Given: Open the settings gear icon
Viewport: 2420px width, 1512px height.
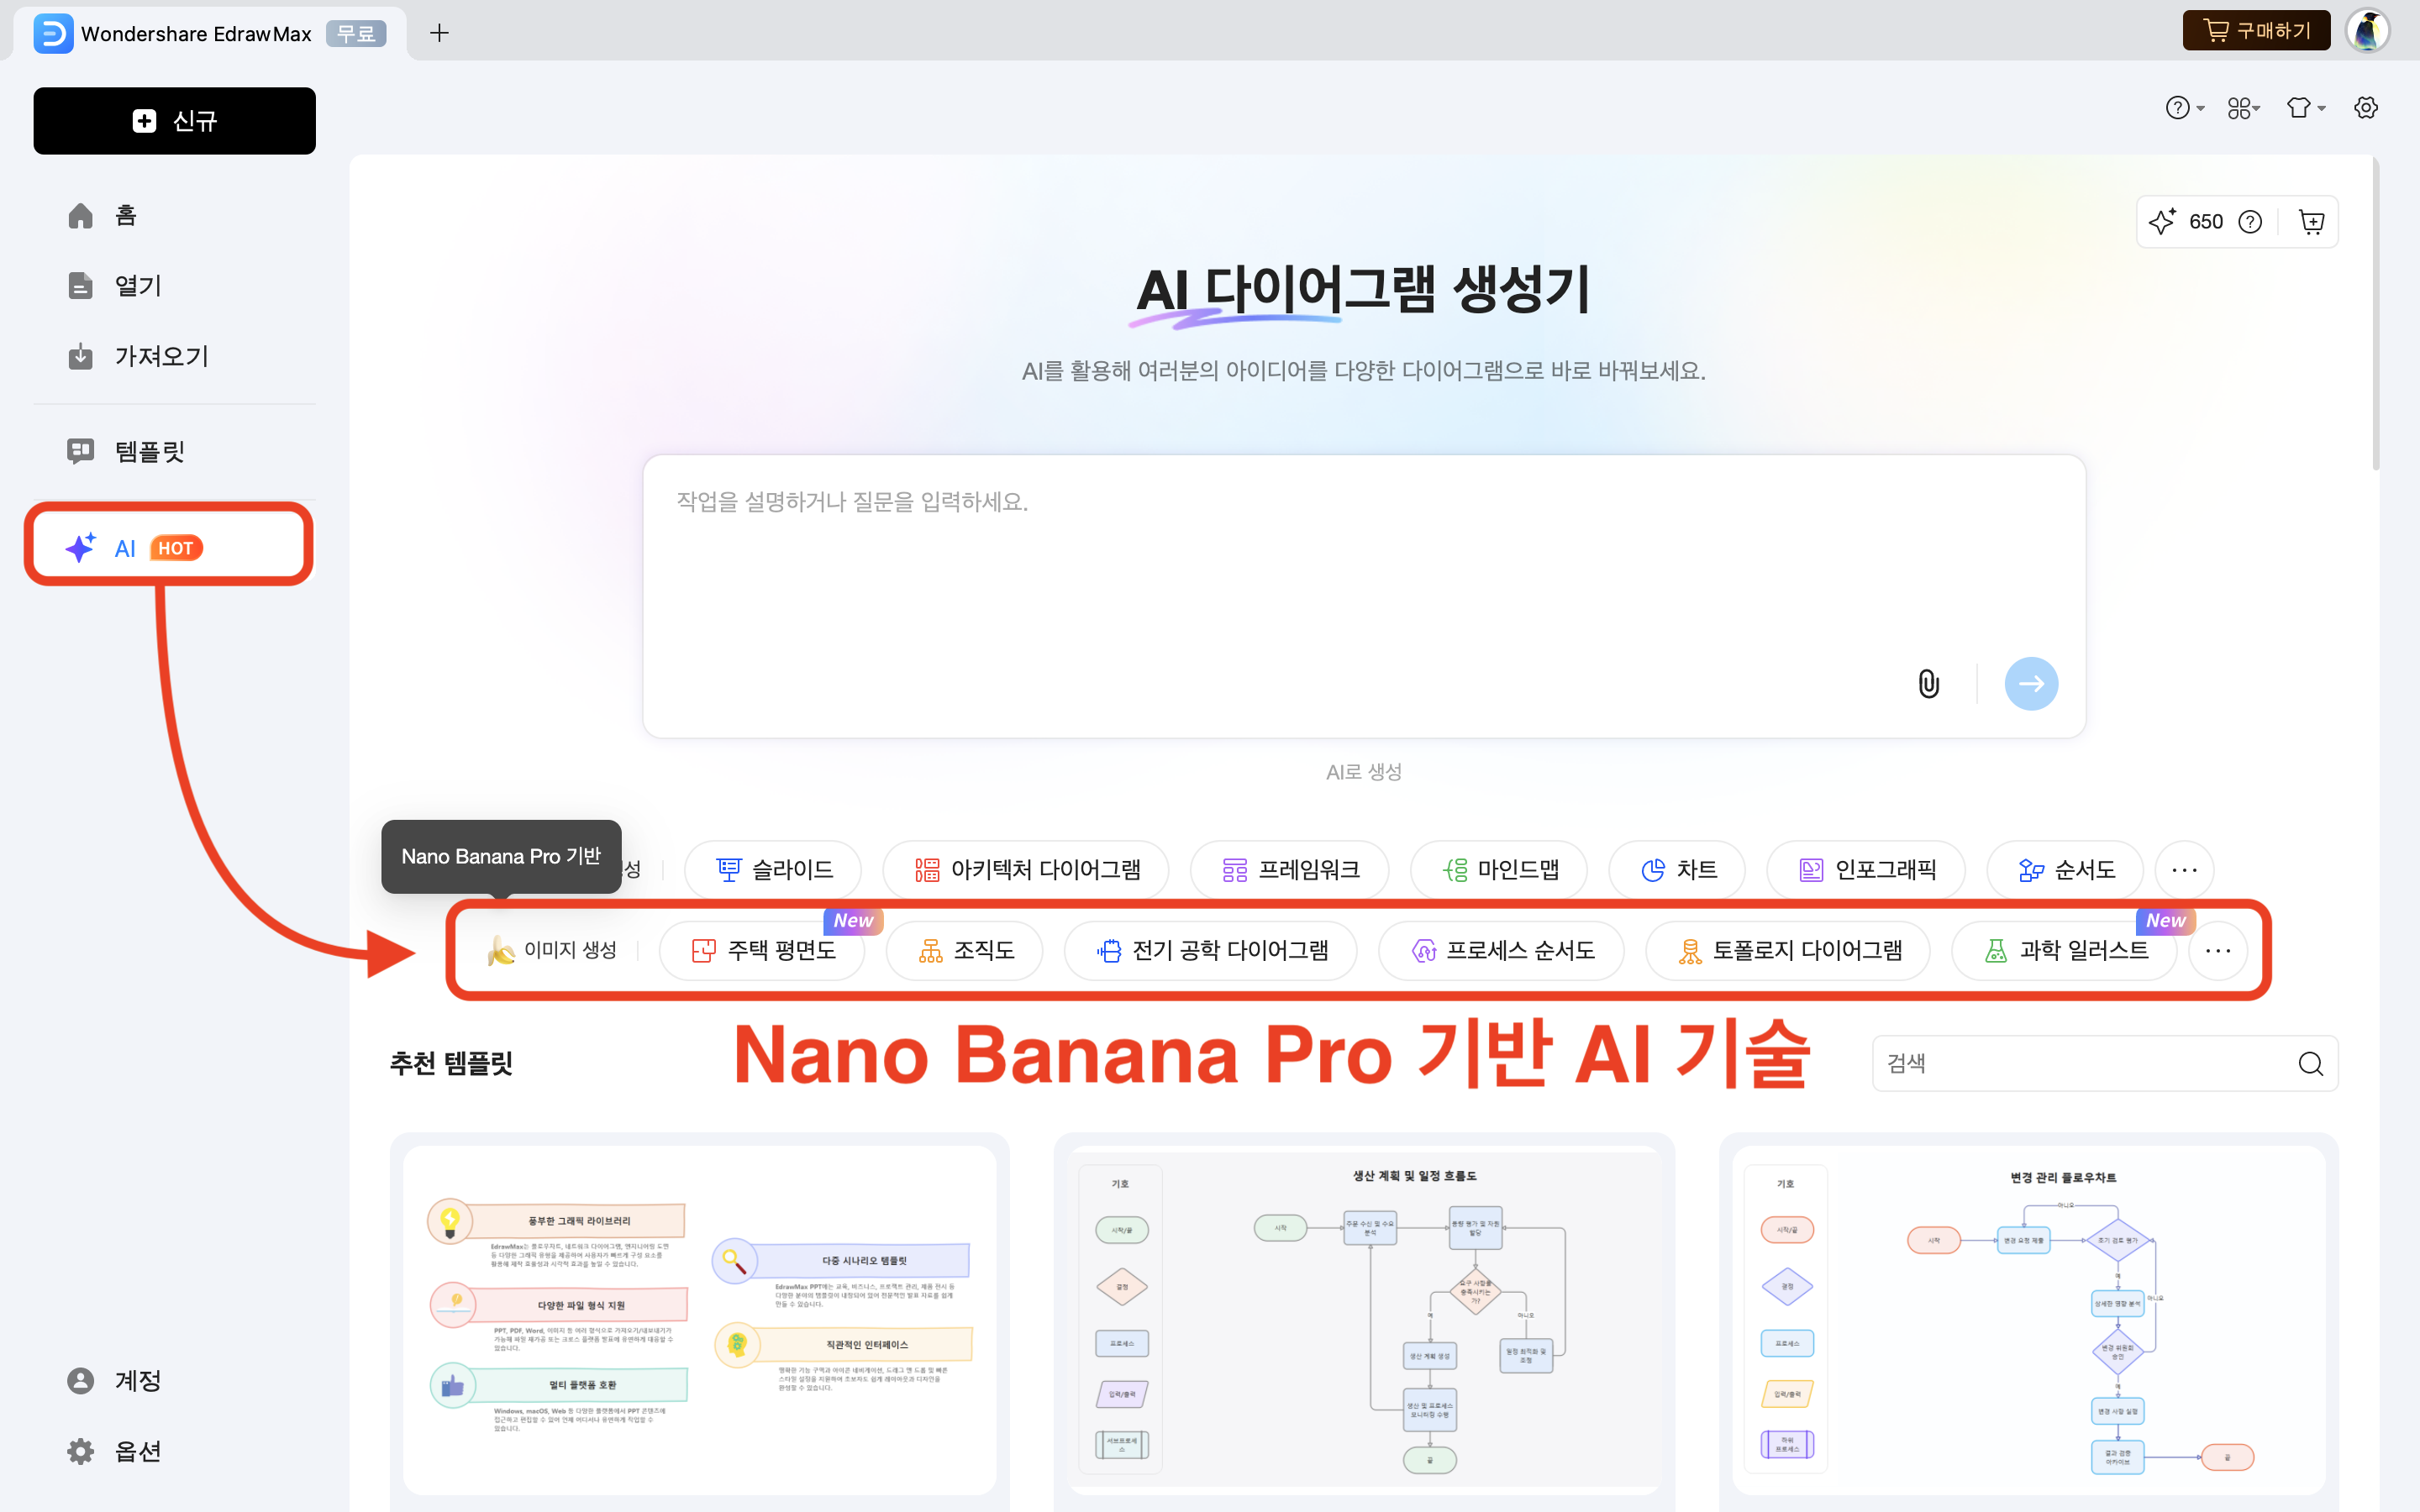Looking at the screenshot, I should click(x=2366, y=107).
